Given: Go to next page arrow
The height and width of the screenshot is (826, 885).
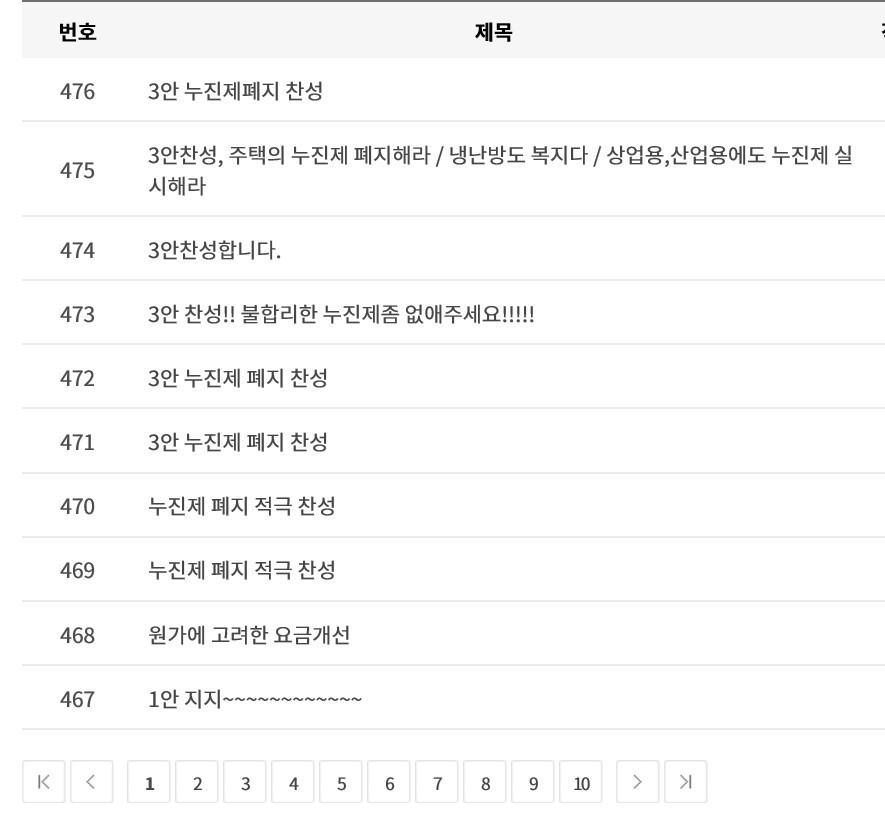Looking at the screenshot, I should coord(637,782).
